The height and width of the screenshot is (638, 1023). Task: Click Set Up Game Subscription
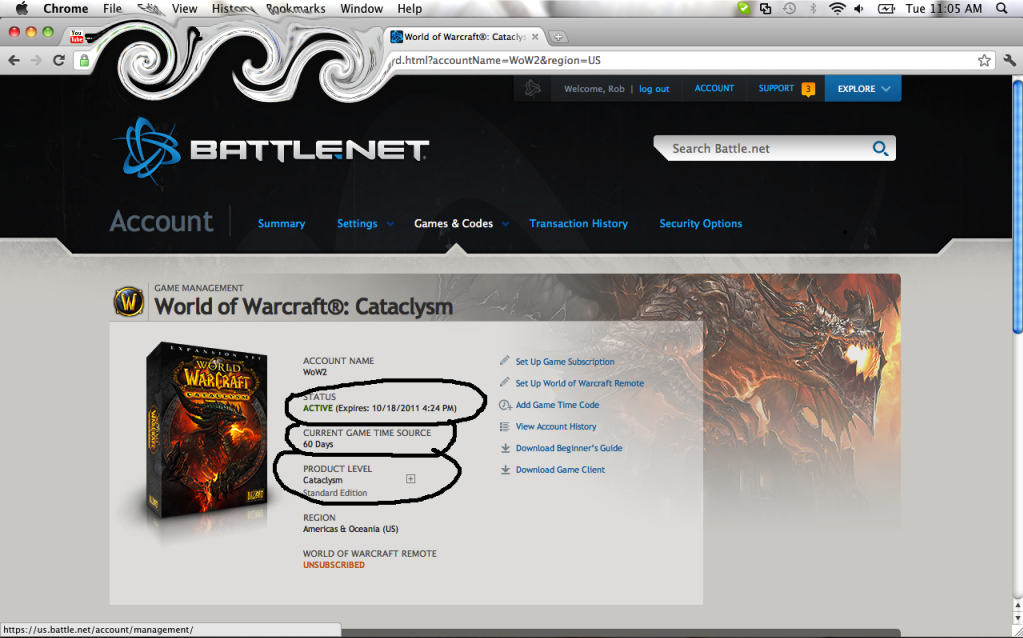coord(565,361)
